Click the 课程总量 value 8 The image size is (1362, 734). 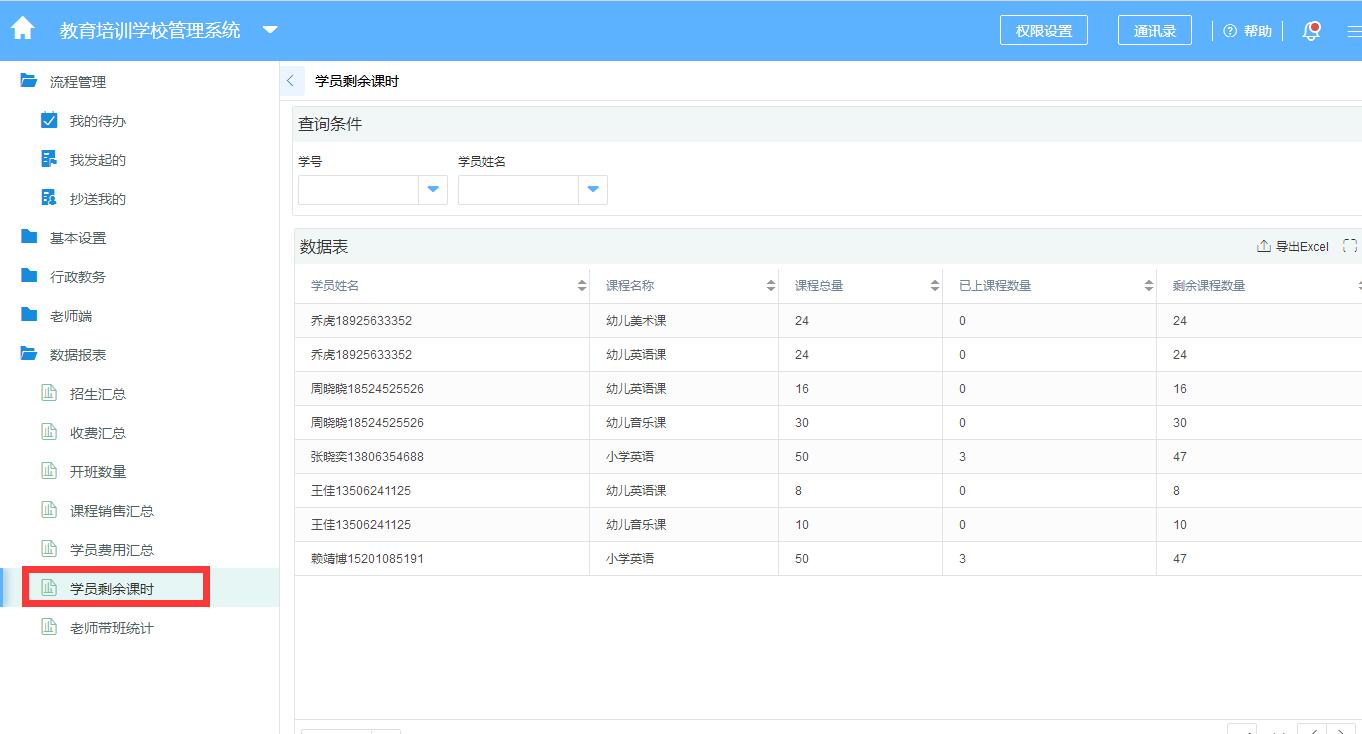799,491
